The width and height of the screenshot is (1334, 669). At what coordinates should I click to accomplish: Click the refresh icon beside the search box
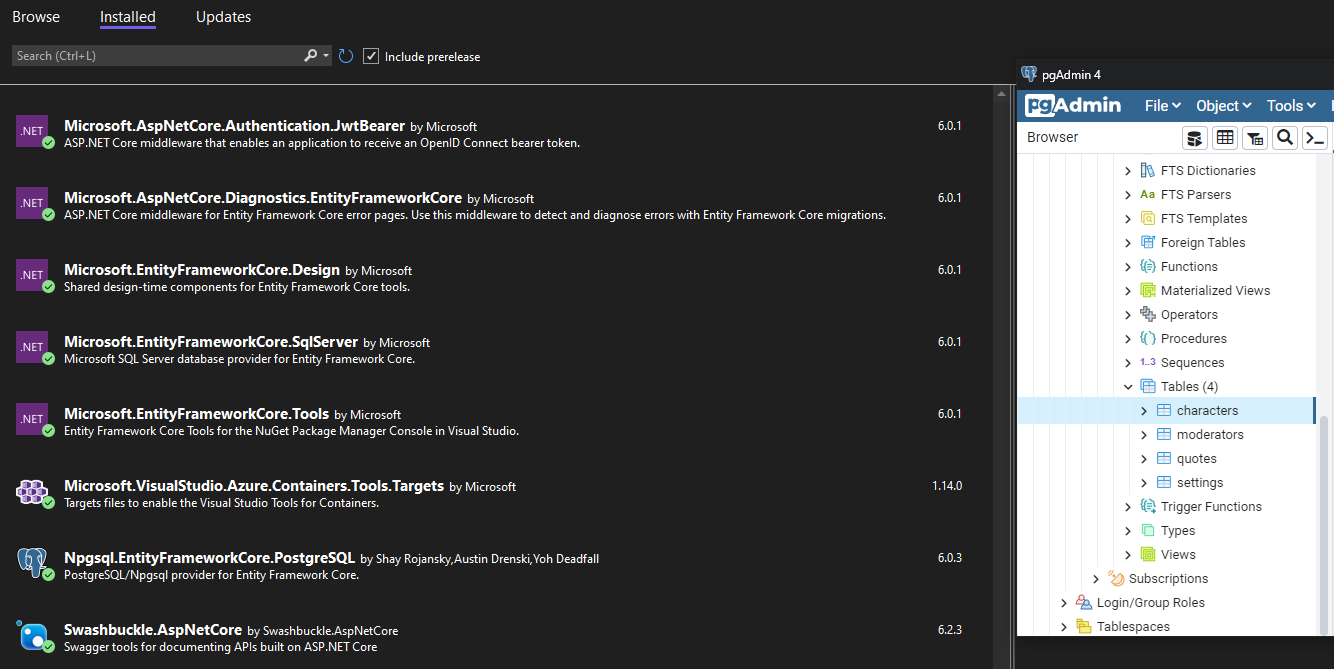pyautogui.click(x=345, y=56)
